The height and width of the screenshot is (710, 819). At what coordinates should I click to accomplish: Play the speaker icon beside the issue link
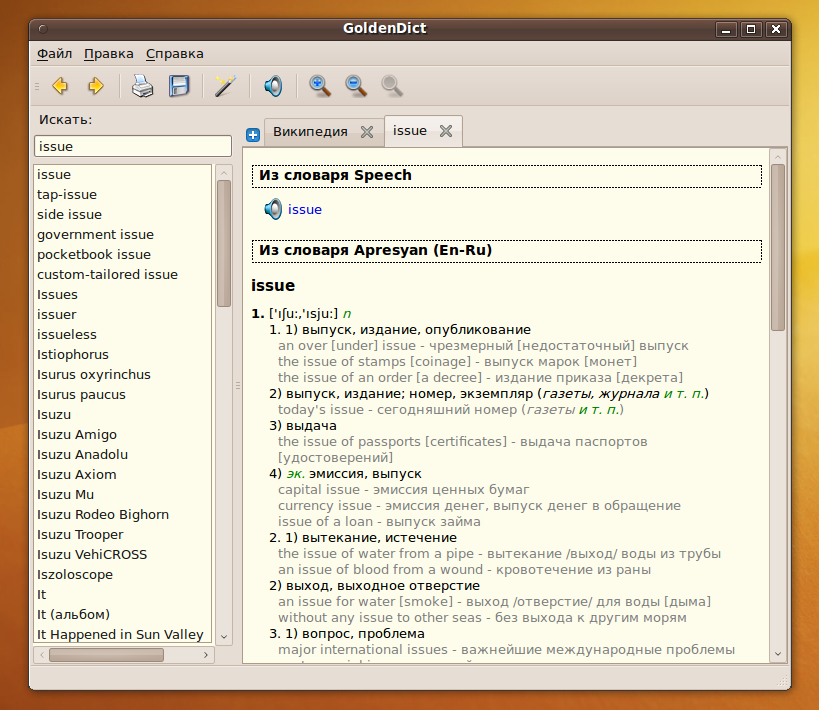[x=273, y=209]
